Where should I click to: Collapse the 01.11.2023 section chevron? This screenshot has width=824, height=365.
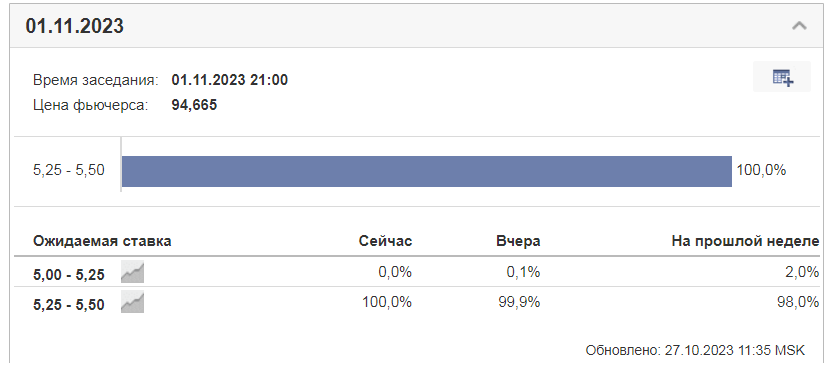click(x=799, y=26)
